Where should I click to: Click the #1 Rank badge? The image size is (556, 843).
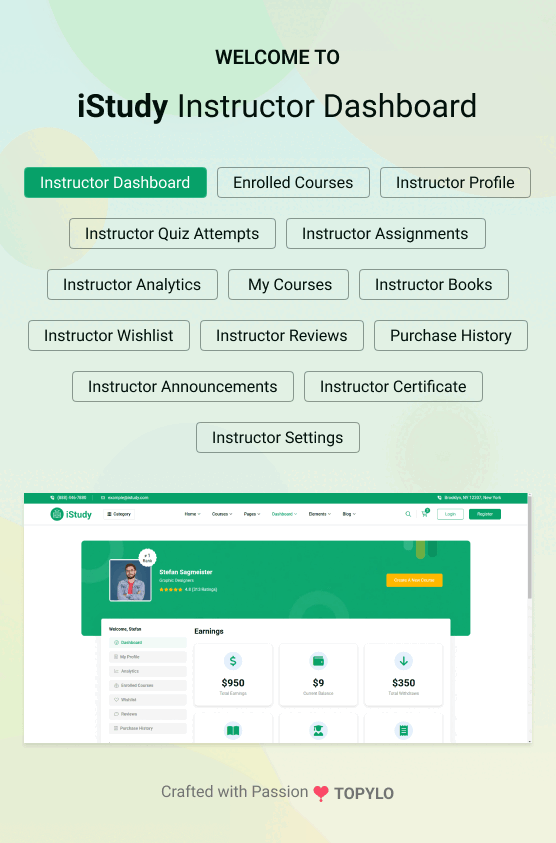click(x=147, y=558)
